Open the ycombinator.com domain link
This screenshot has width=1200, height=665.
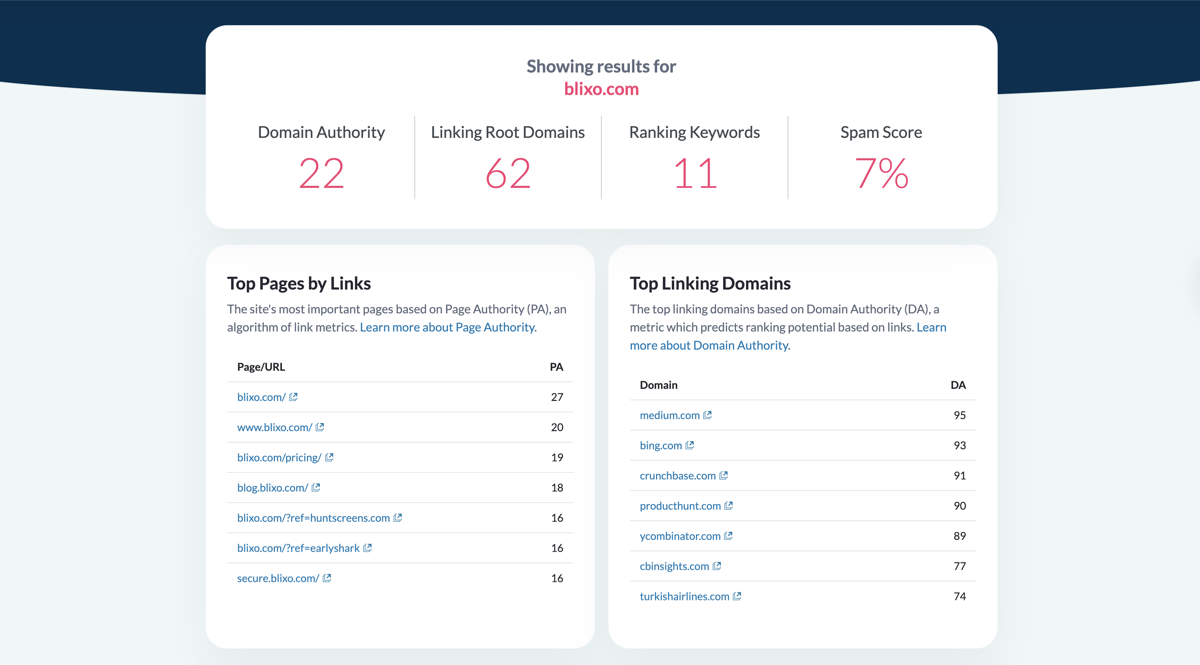pos(680,536)
